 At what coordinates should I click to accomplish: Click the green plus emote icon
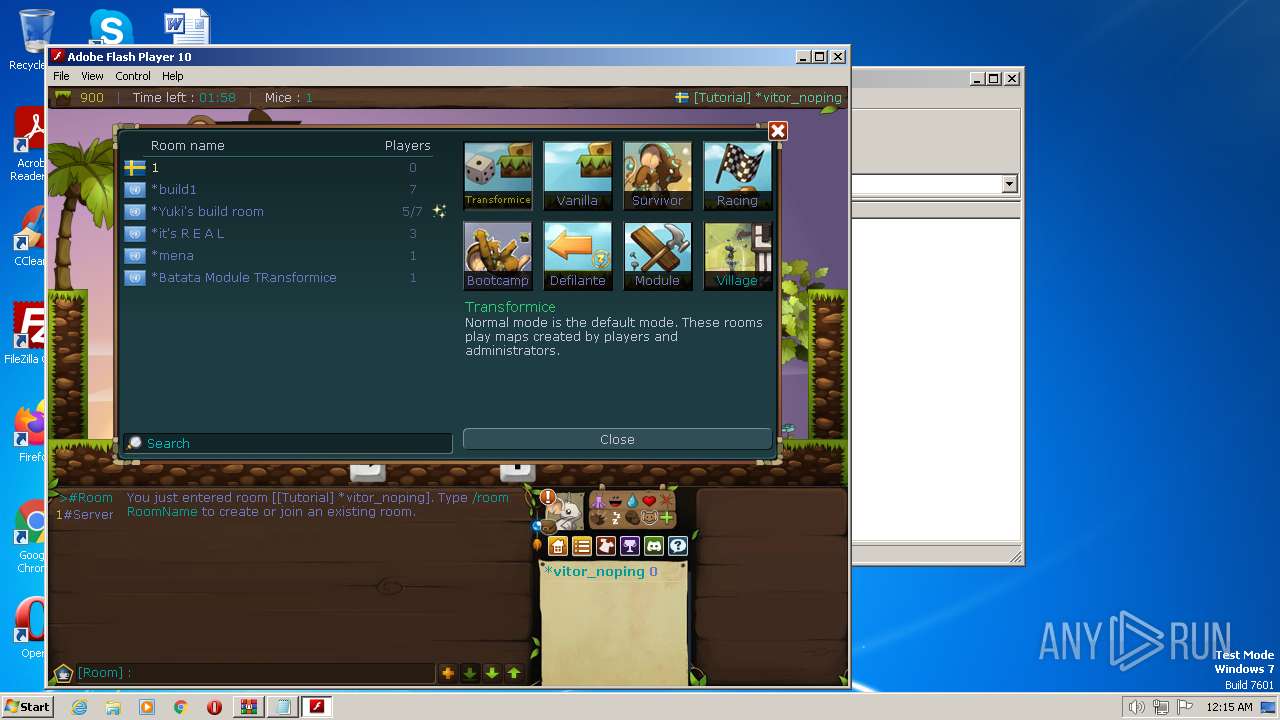pos(666,518)
